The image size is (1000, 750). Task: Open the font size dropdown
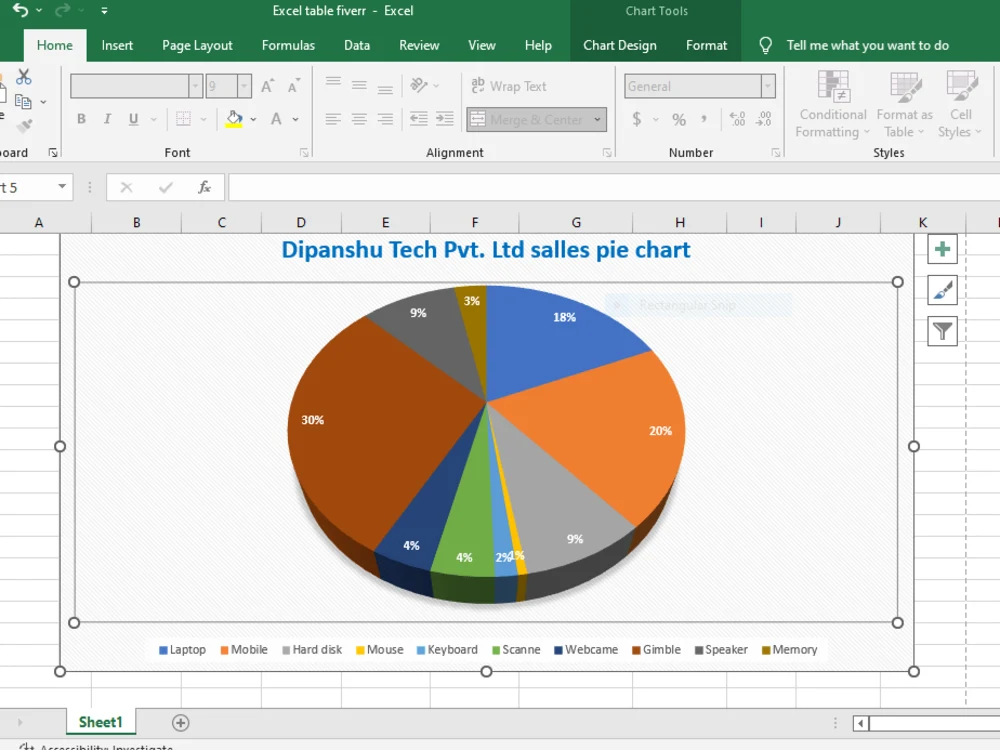click(x=244, y=85)
